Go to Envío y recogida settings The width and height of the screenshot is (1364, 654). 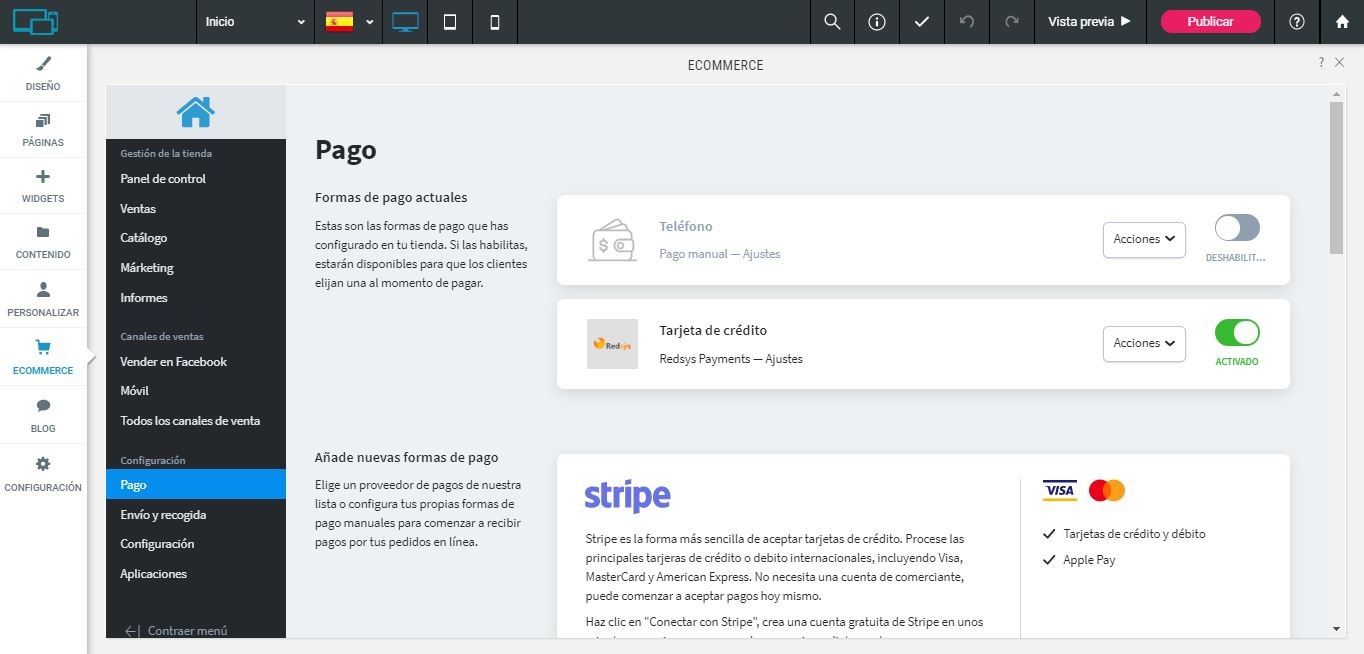tap(163, 515)
